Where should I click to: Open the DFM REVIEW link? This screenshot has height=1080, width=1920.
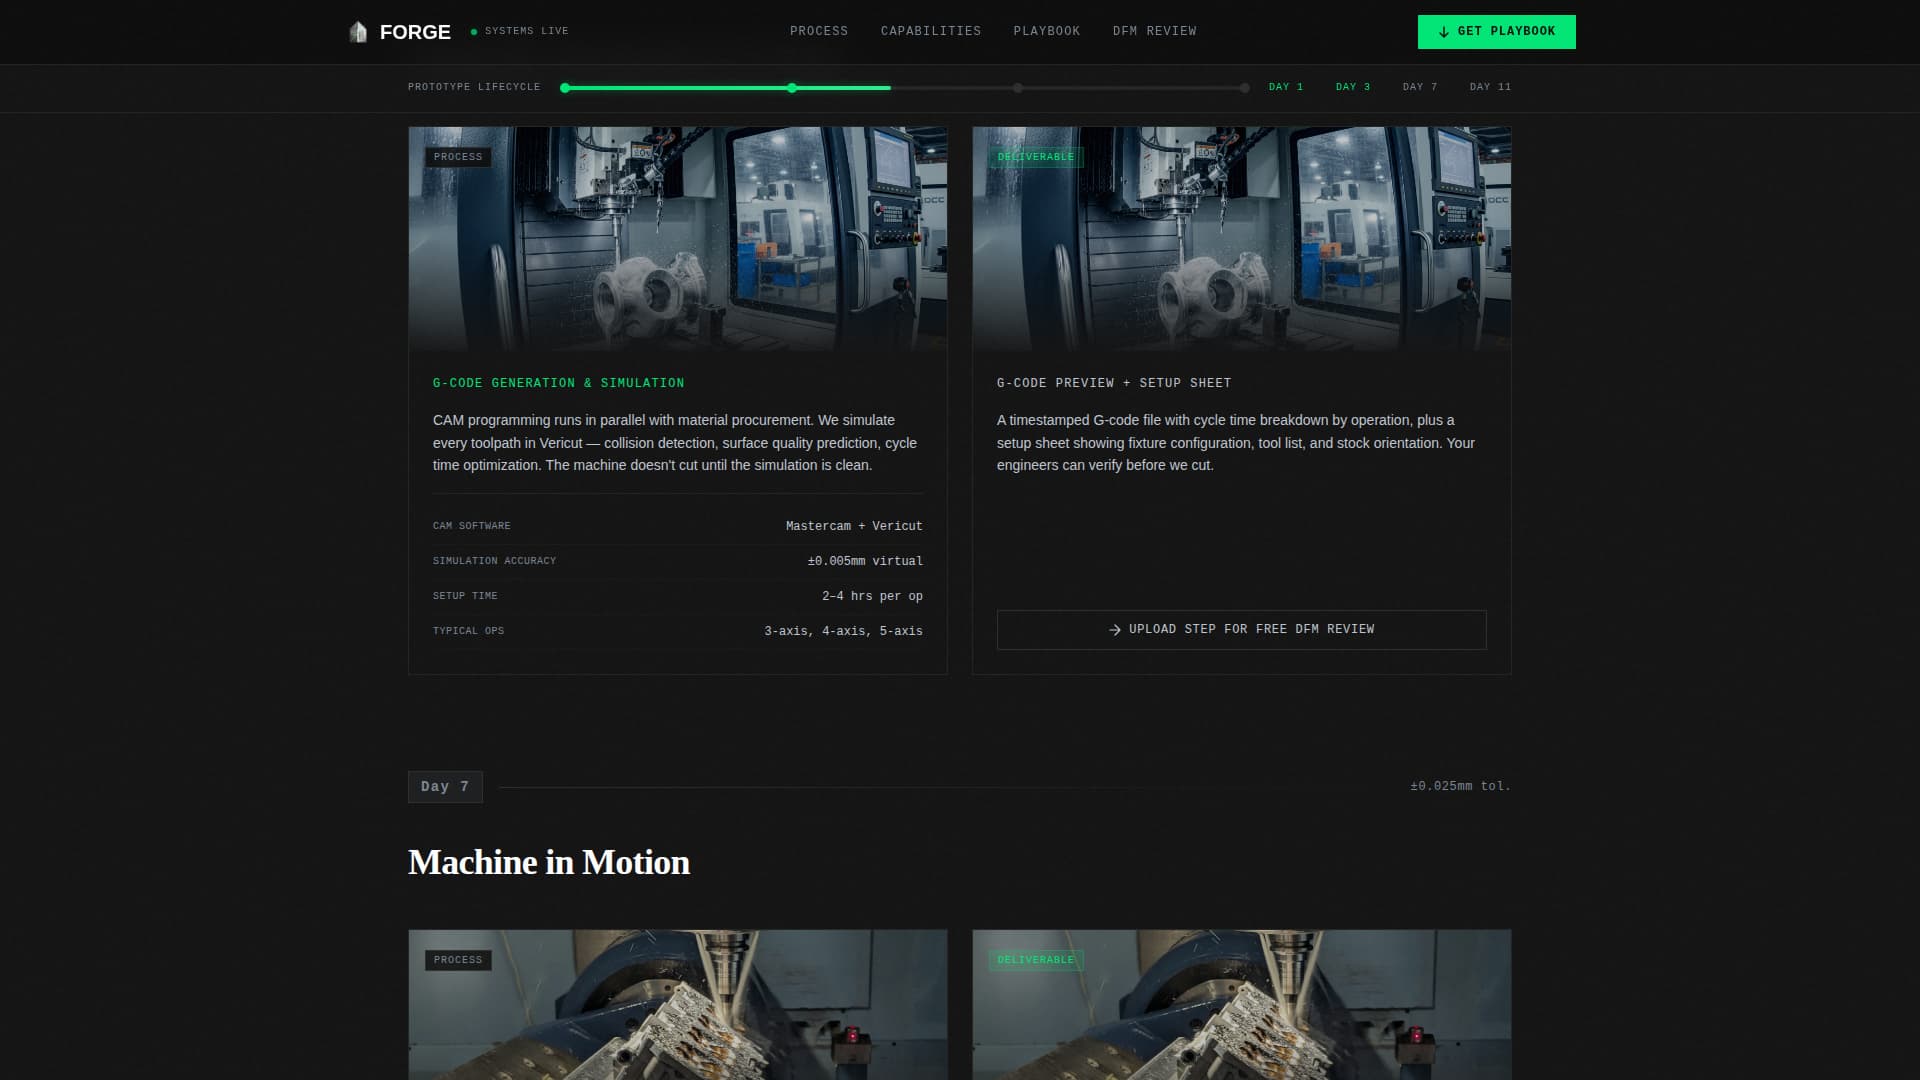tap(1153, 31)
